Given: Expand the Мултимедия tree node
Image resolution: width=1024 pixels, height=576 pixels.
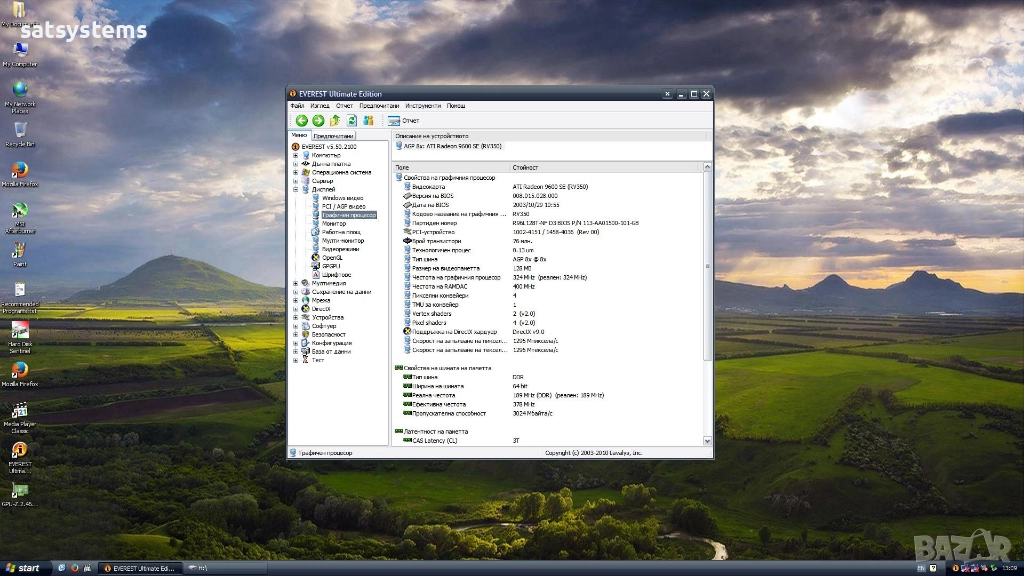Looking at the screenshot, I should pos(295,283).
